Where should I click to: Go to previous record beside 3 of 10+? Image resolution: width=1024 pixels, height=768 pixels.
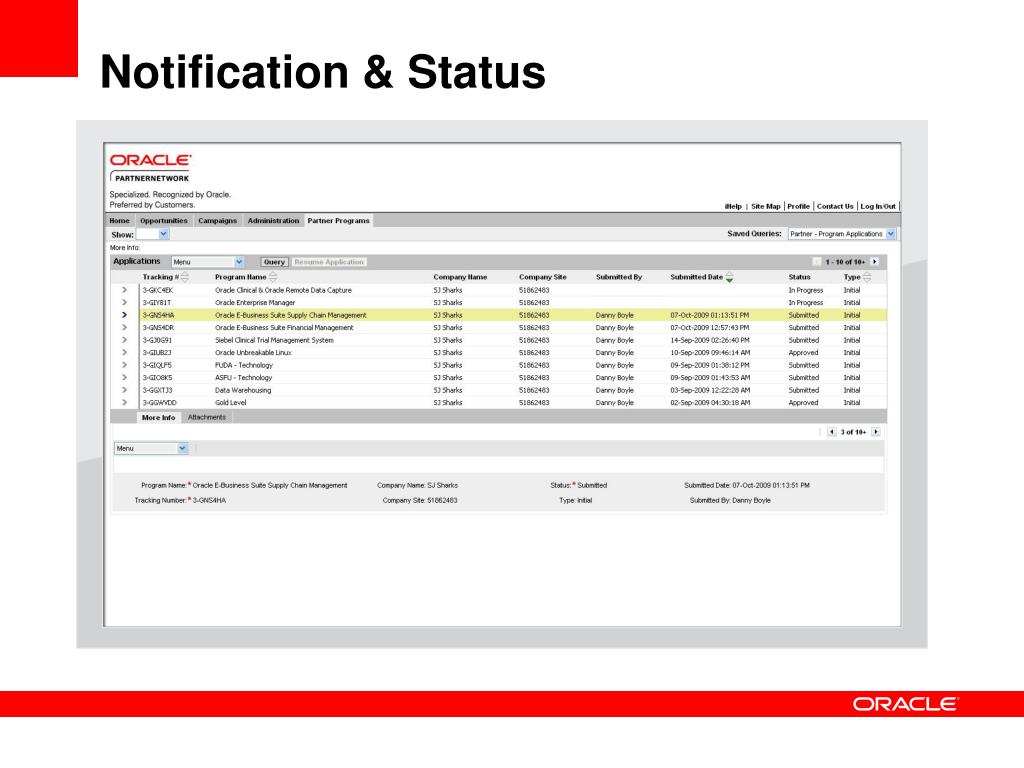[831, 432]
